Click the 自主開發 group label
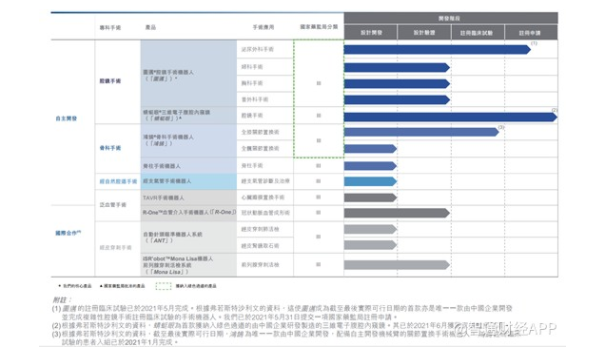Image resolution: width=600 pixels, height=360 pixels. pyautogui.click(x=66, y=119)
